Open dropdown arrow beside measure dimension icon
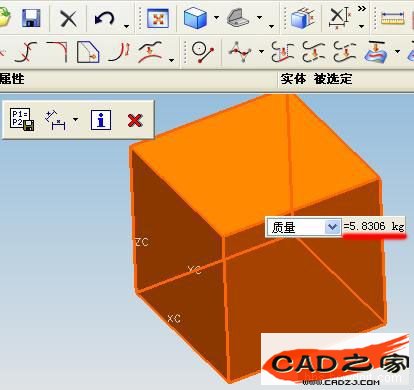The image size is (414, 390). click(76, 119)
